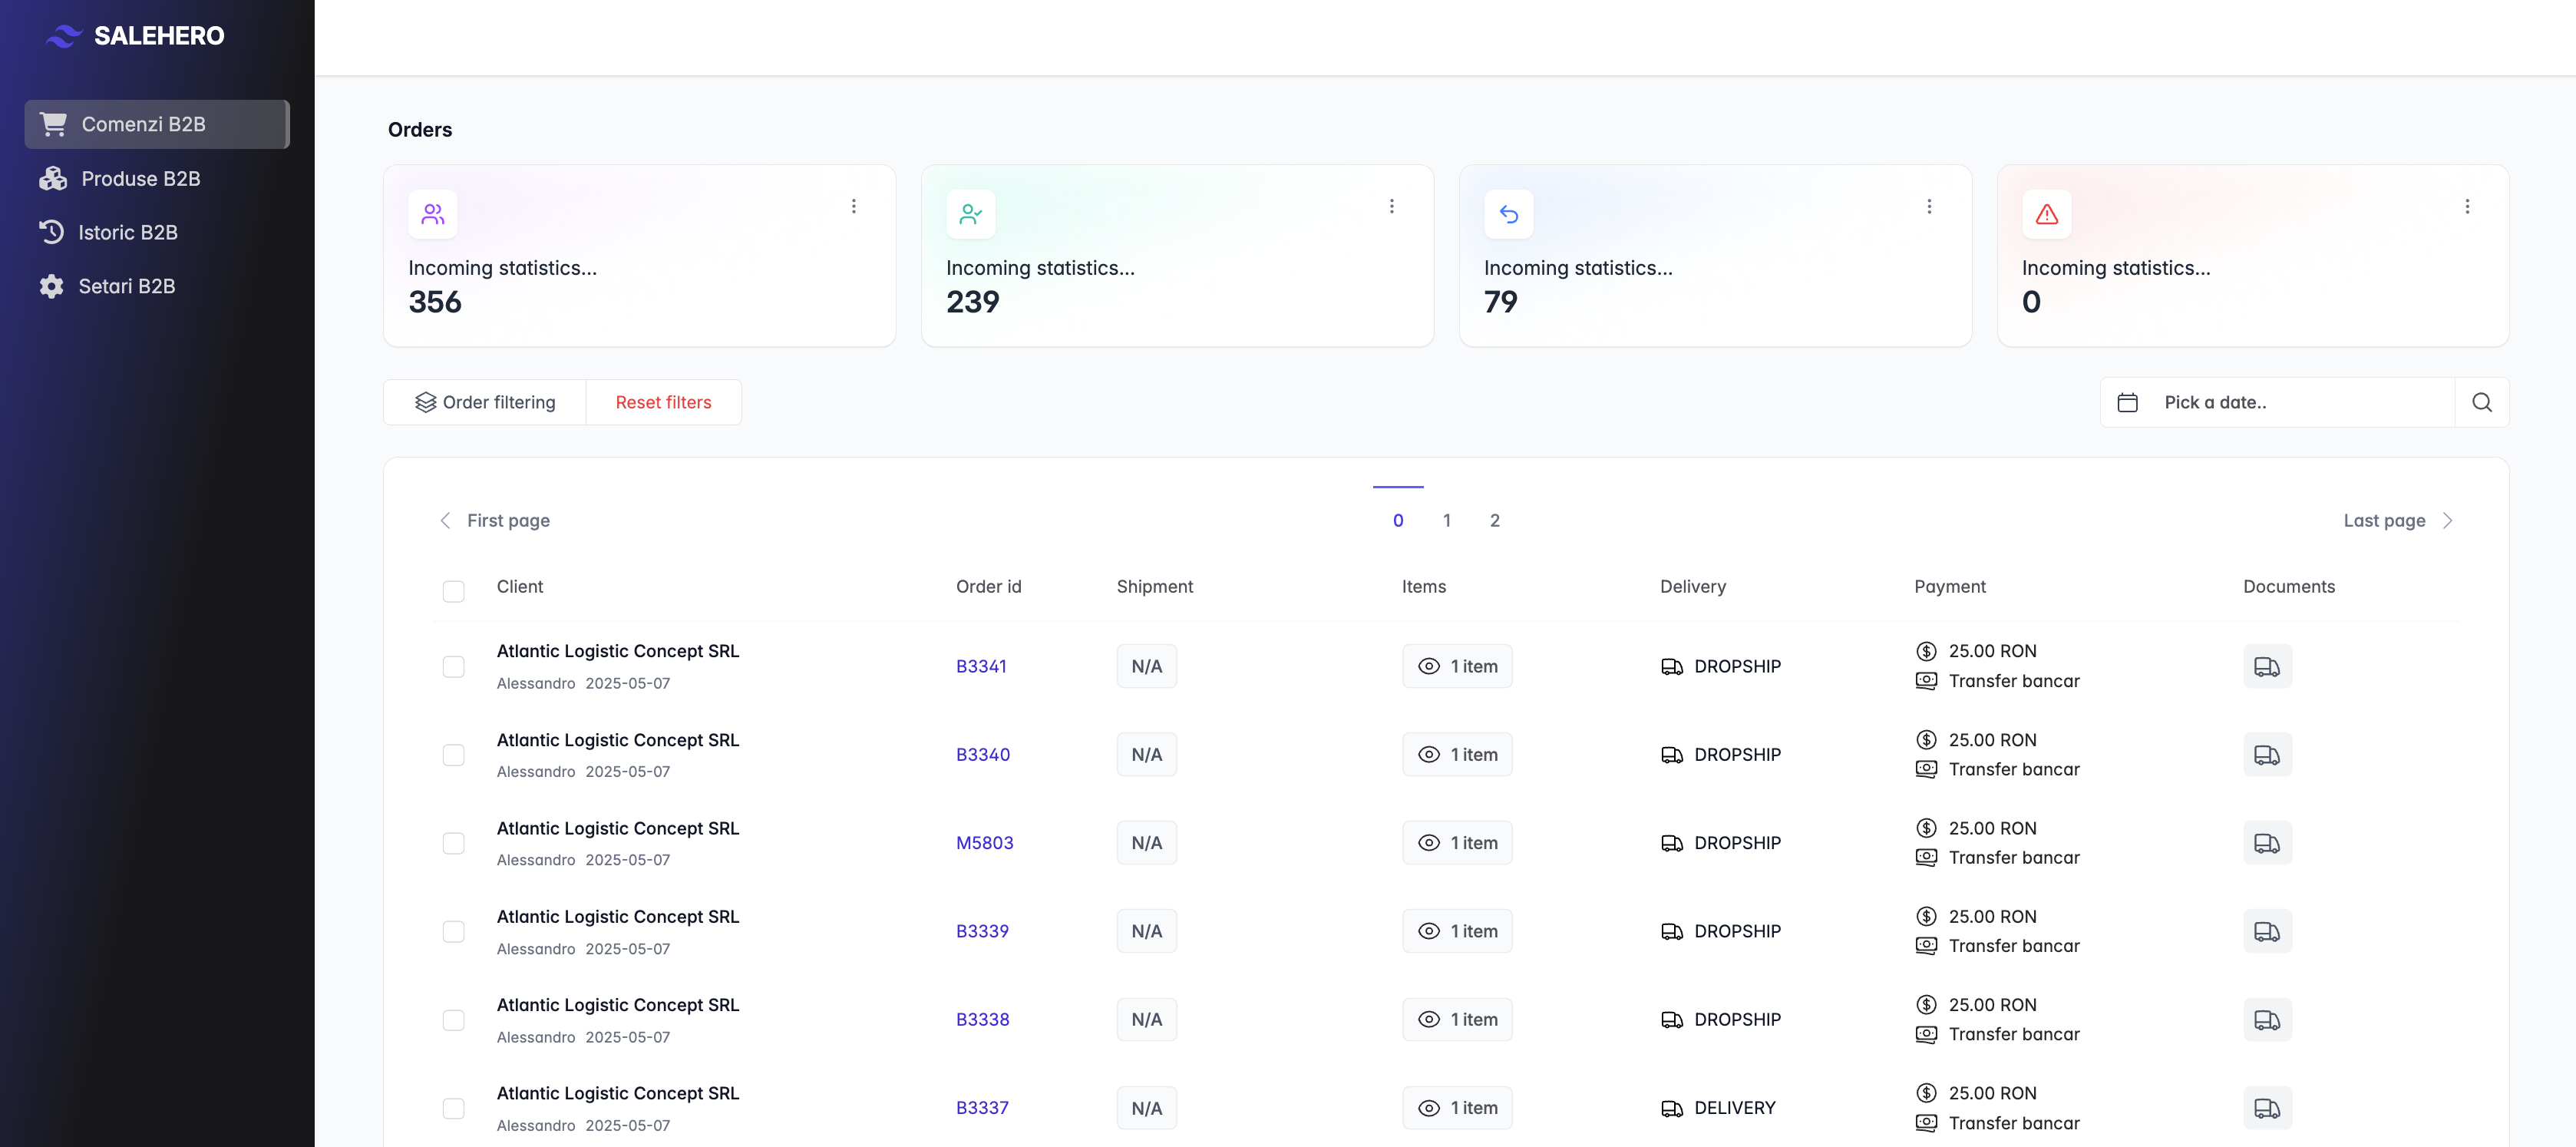Click the return arrow icon on the 79 card
Screen dimensions: 2576x1147
tap(1509, 214)
